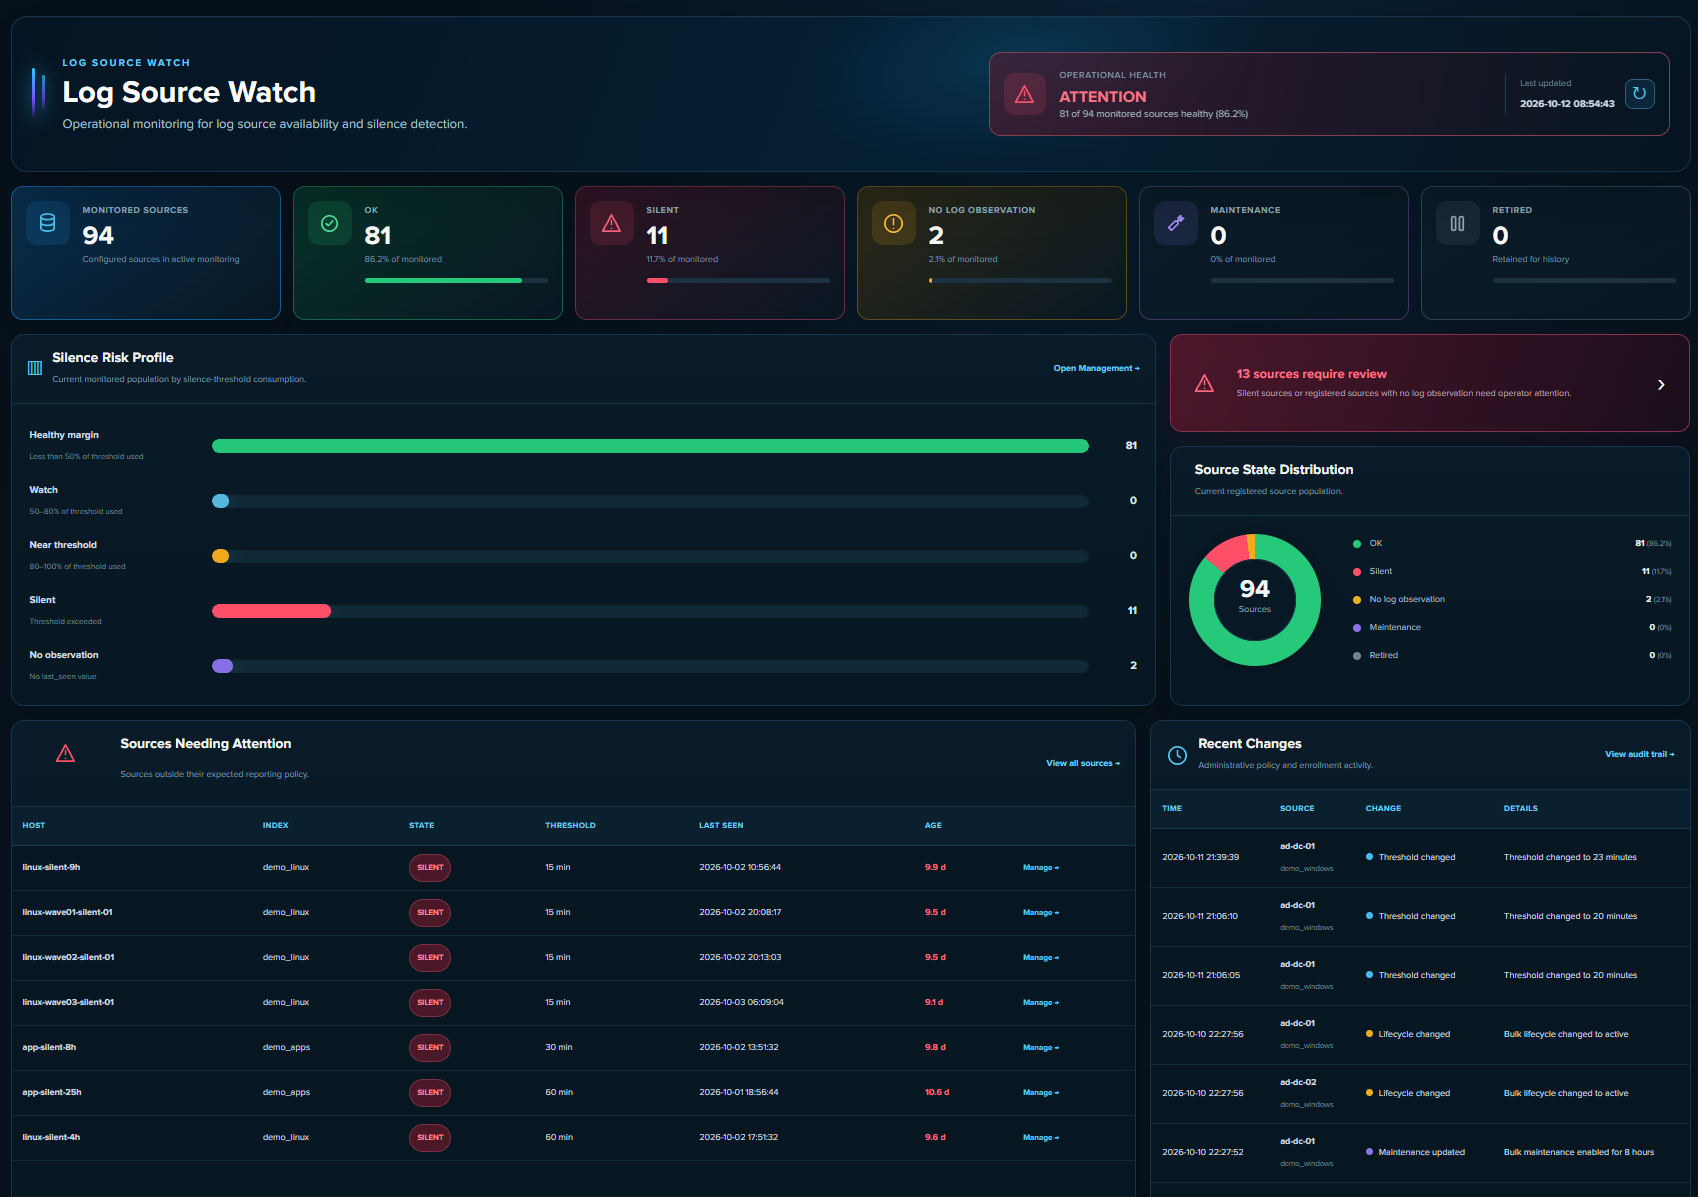
Task: Click age value 10.6 d
Action: click(937, 1093)
